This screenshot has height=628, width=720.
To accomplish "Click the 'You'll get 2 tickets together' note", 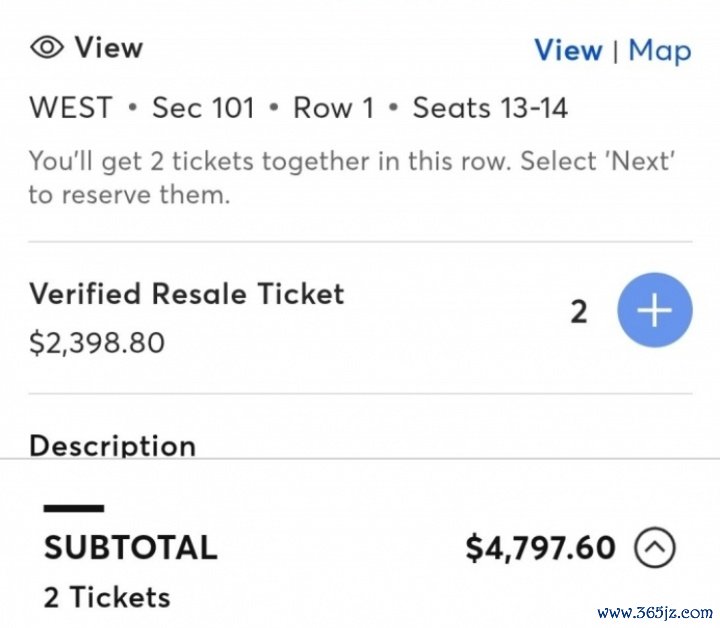I will point(350,177).
